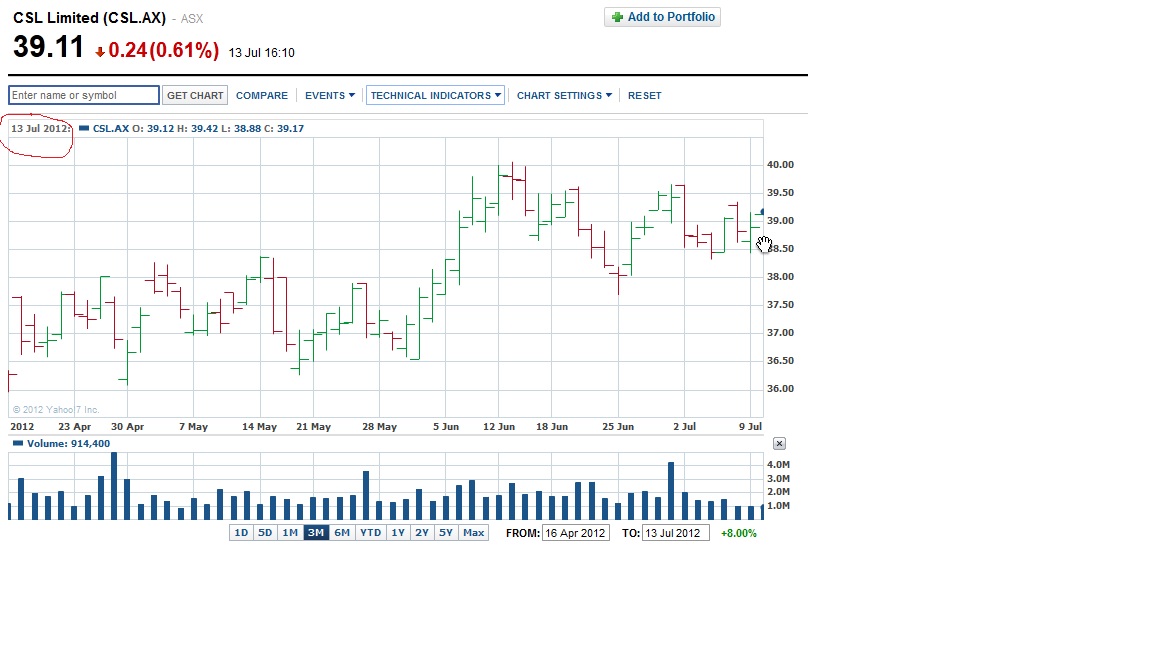The height and width of the screenshot is (648, 1152).
Task: Click the 9 Jul date axis label
Action: click(750, 426)
